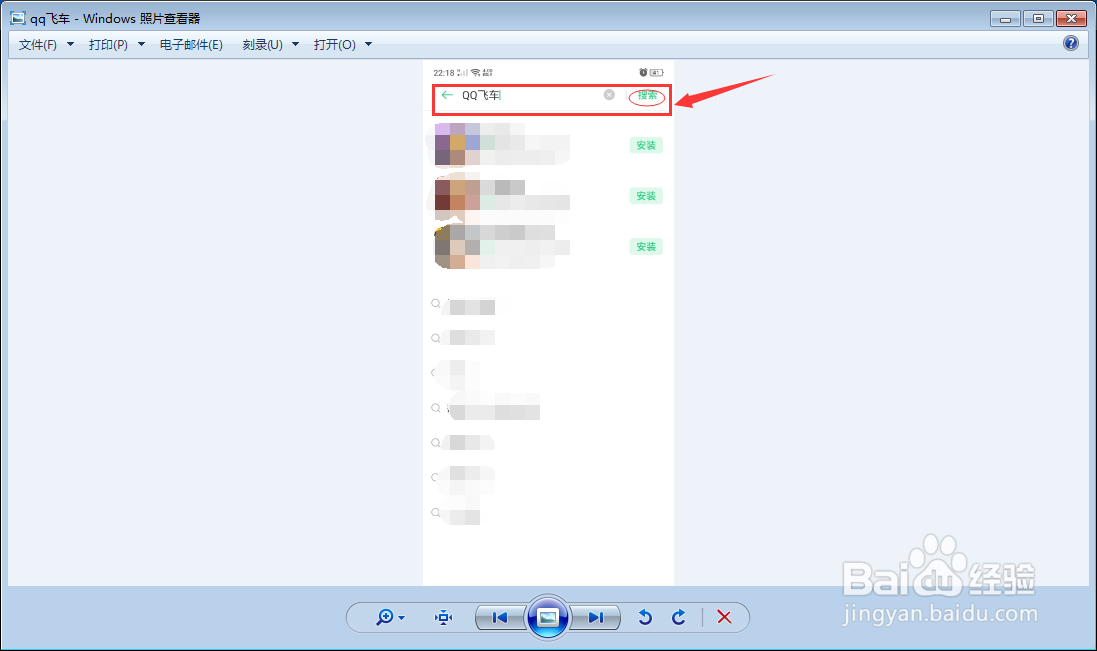
Task: Click the second app result's pixelated icon
Action: coord(457,195)
